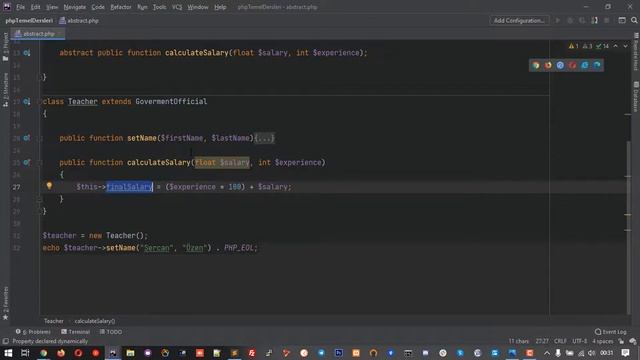Open in Opera browser icon in editor

573,65
